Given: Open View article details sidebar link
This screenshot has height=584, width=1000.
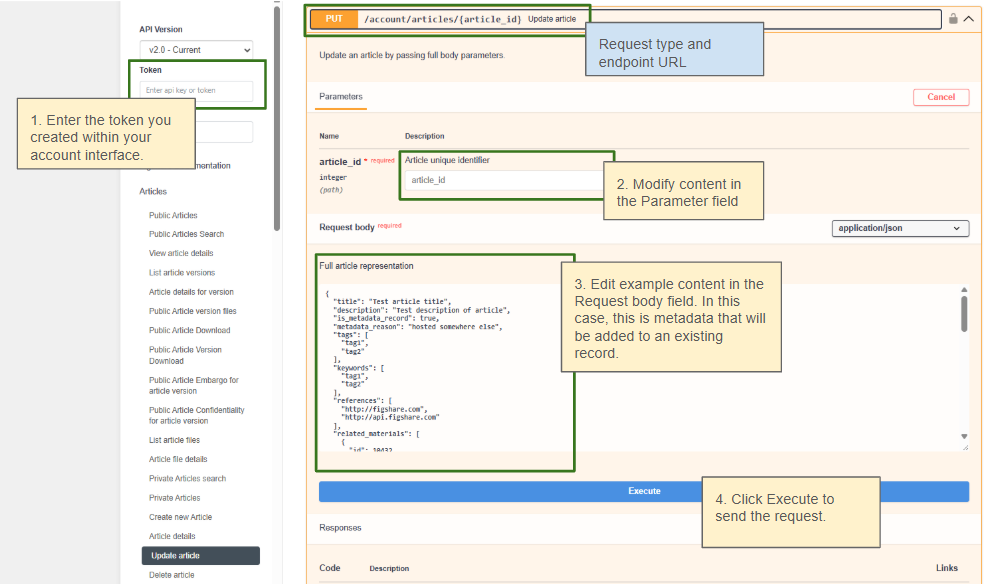Looking at the screenshot, I should coord(181,253).
